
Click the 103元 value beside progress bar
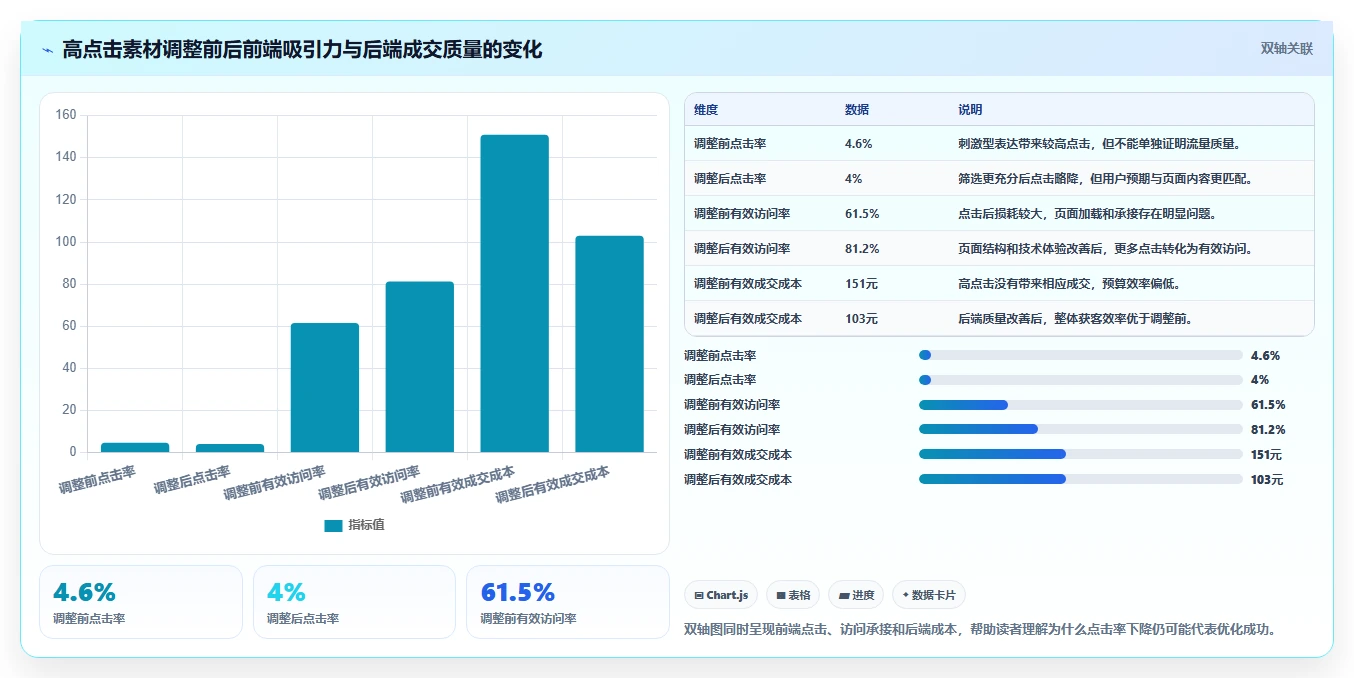point(1267,479)
